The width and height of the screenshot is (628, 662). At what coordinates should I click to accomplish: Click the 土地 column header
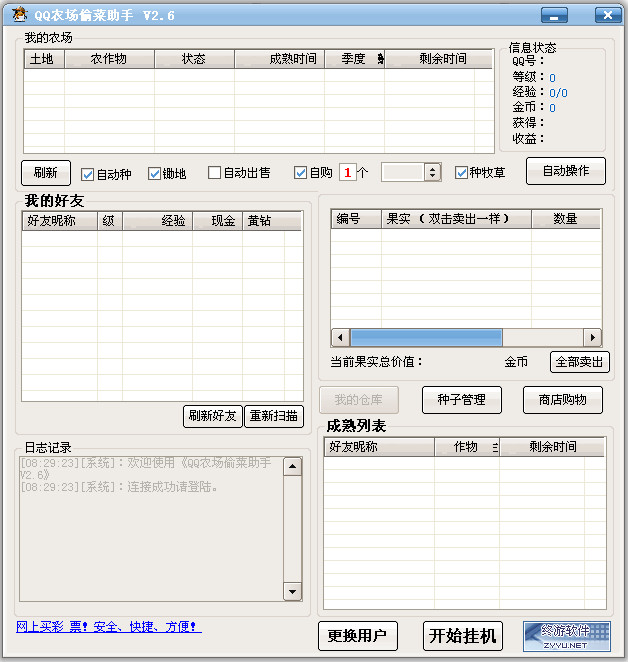click(x=44, y=59)
